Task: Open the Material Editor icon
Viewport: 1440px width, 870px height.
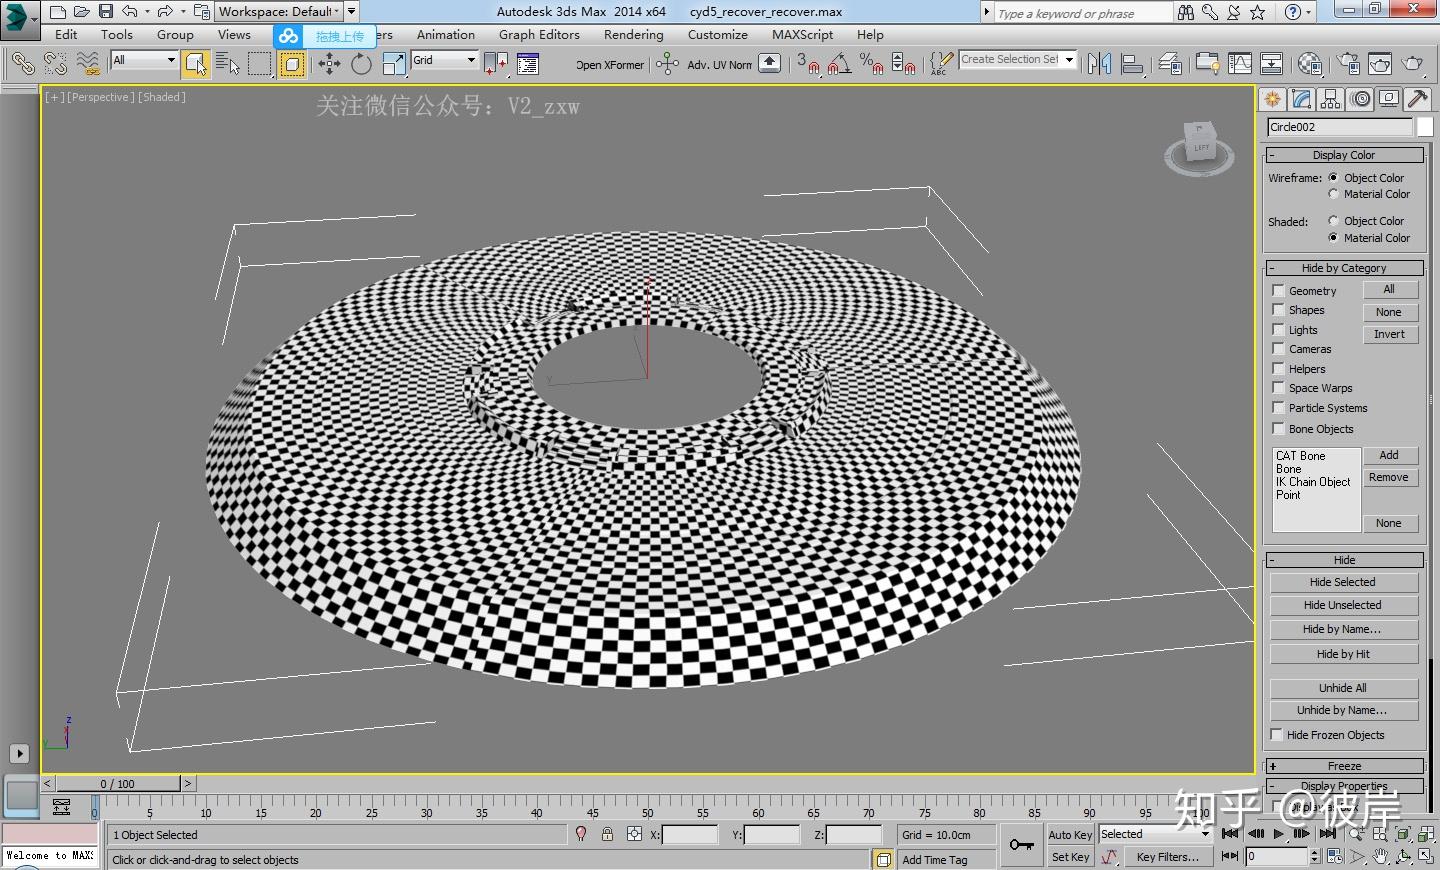Action: click(x=1310, y=65)
